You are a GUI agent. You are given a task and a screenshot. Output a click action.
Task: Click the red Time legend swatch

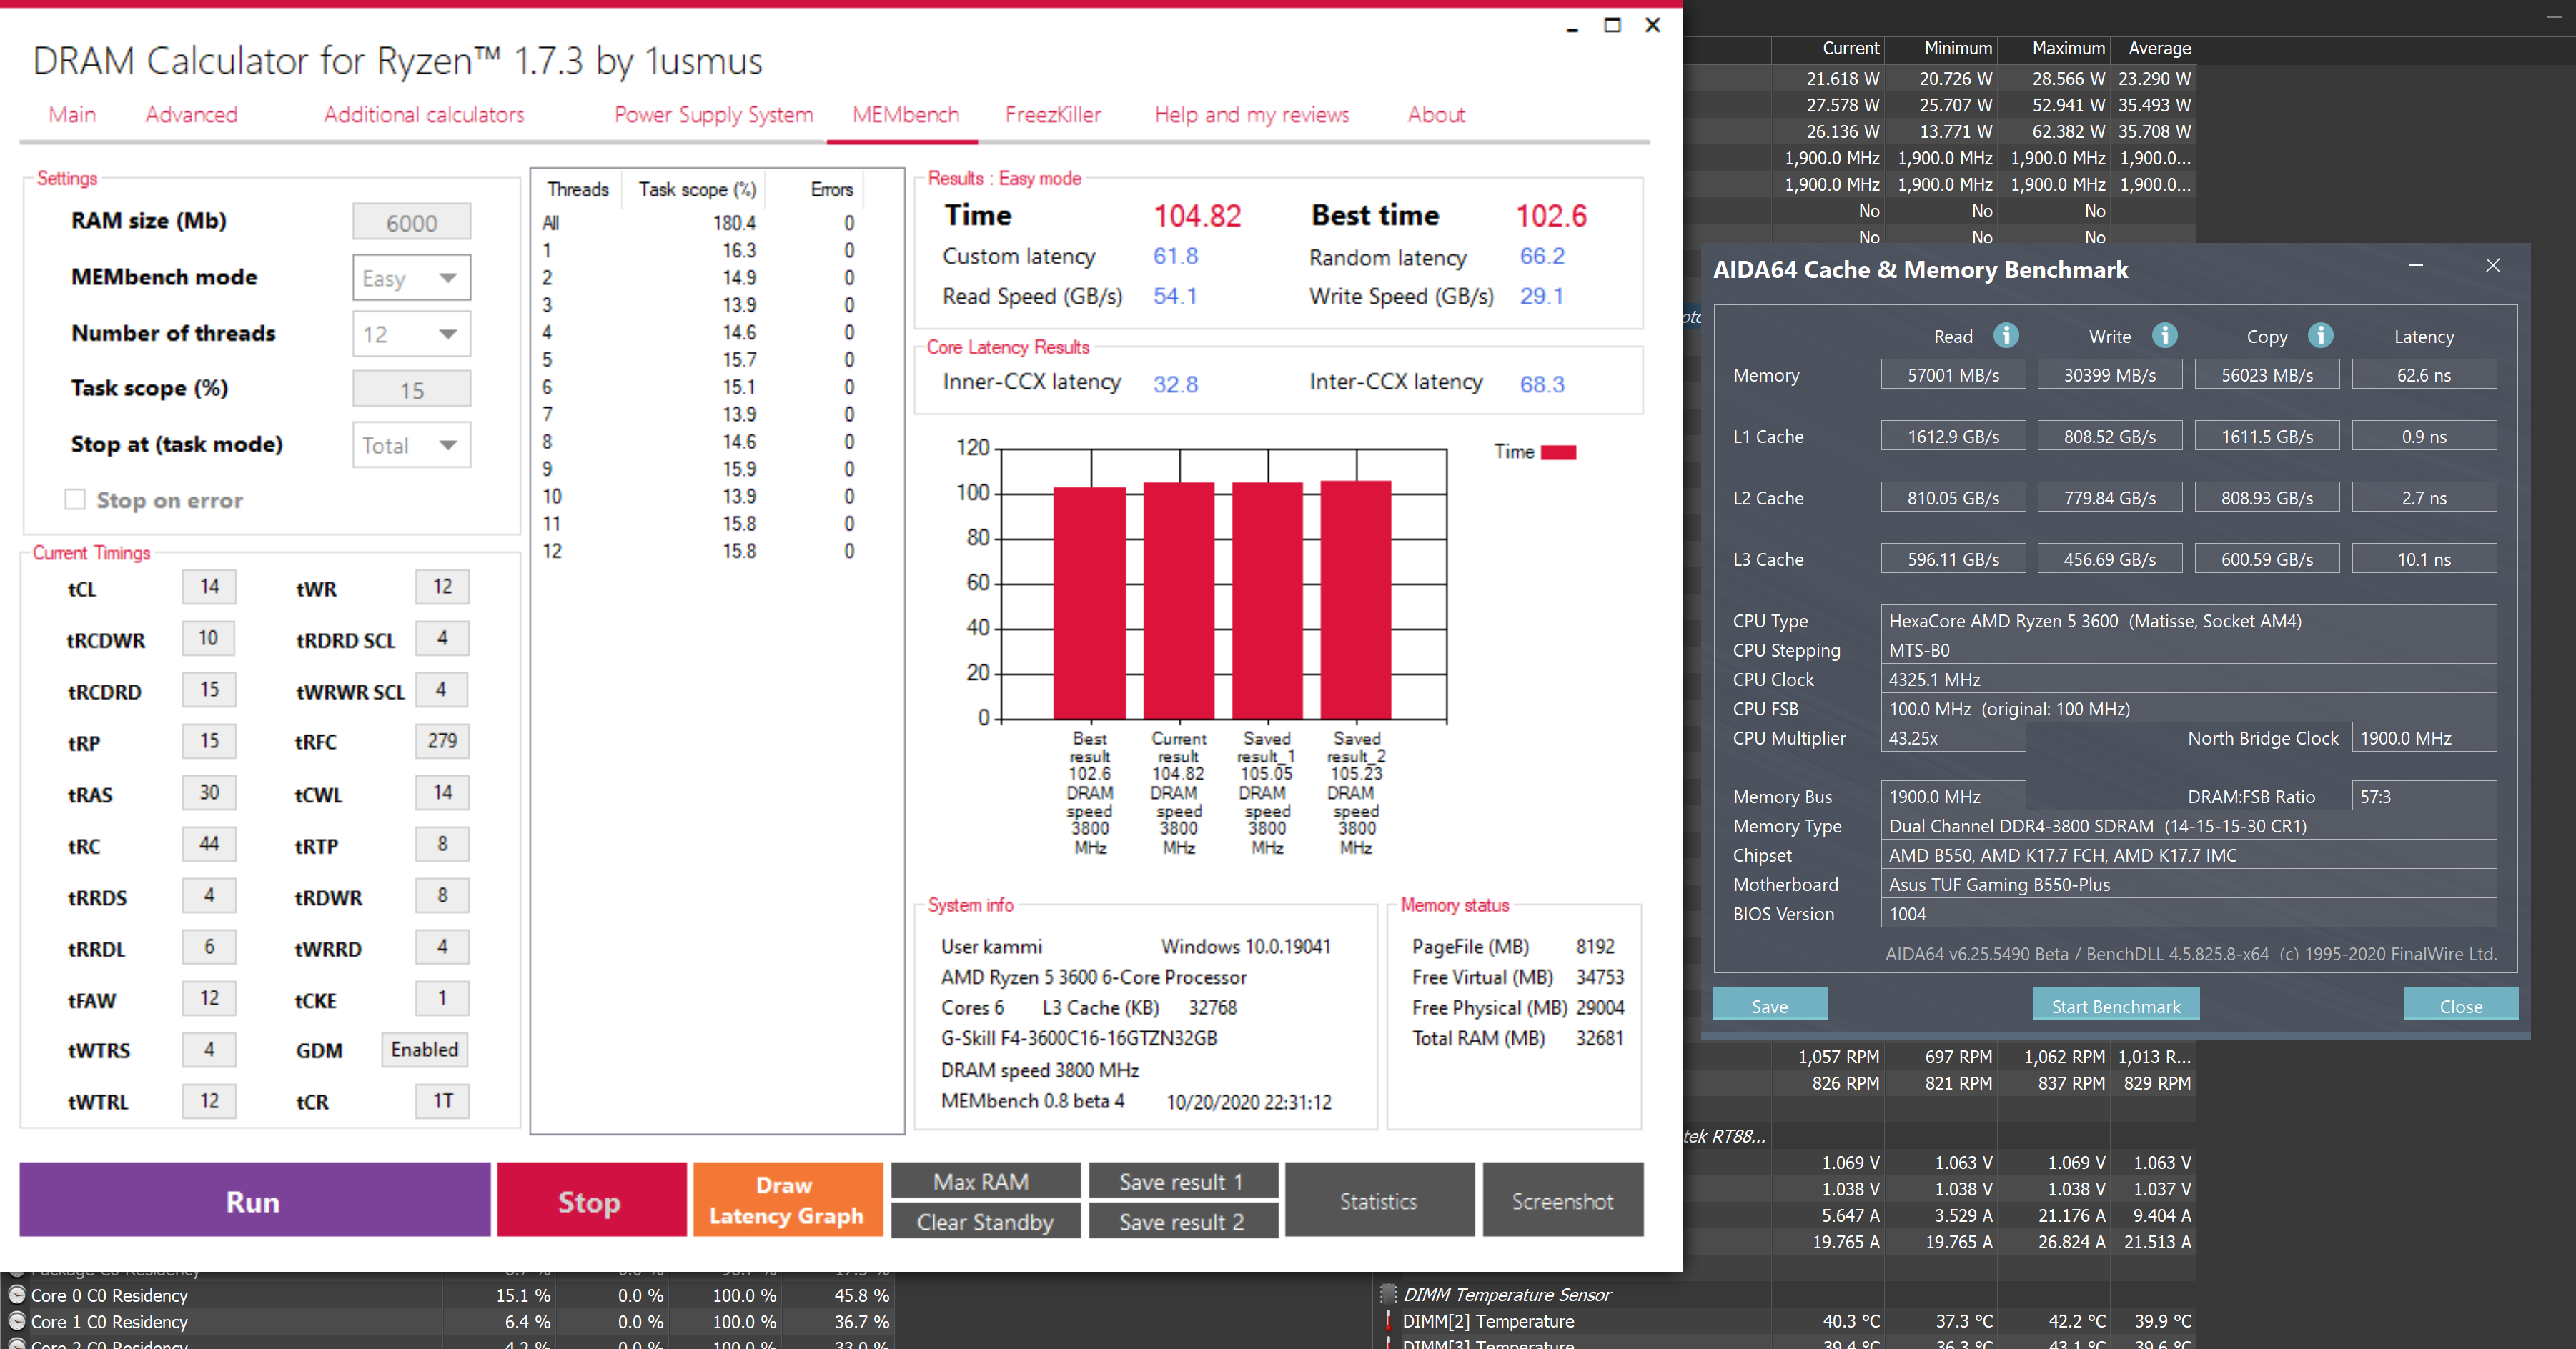click(x=1558, y=452)
